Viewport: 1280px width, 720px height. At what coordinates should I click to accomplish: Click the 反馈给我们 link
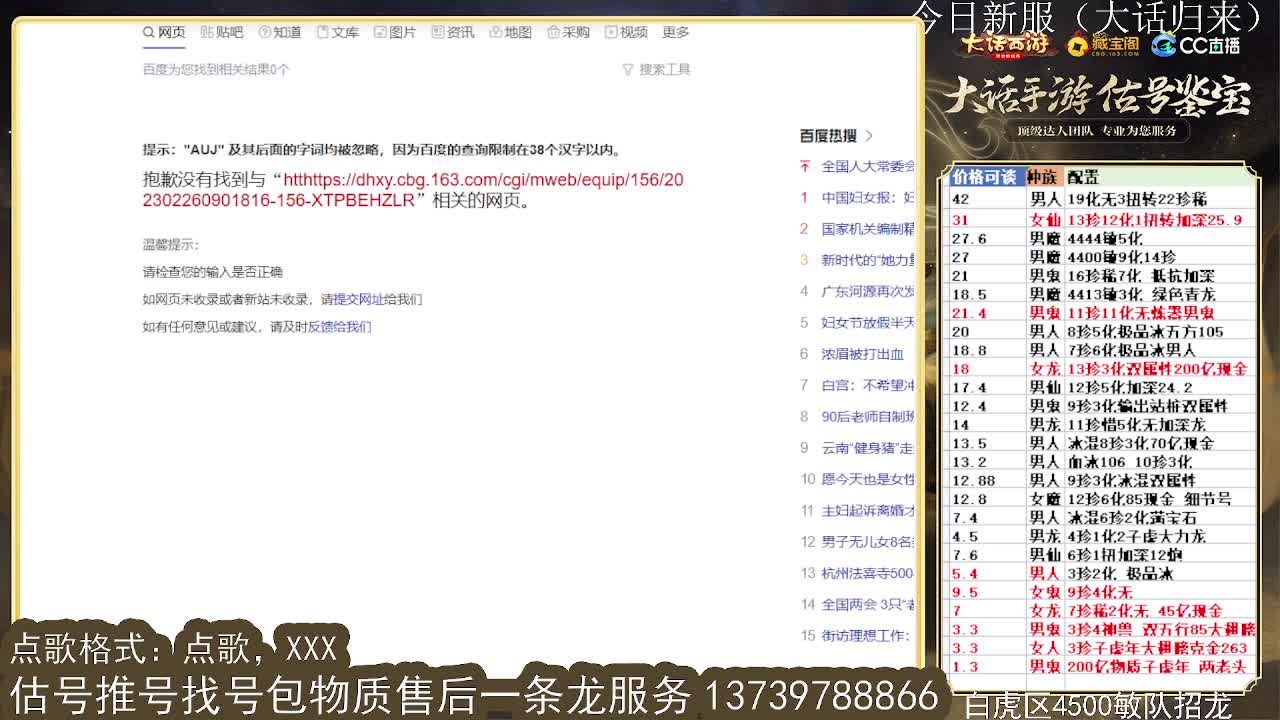[339, 326]
